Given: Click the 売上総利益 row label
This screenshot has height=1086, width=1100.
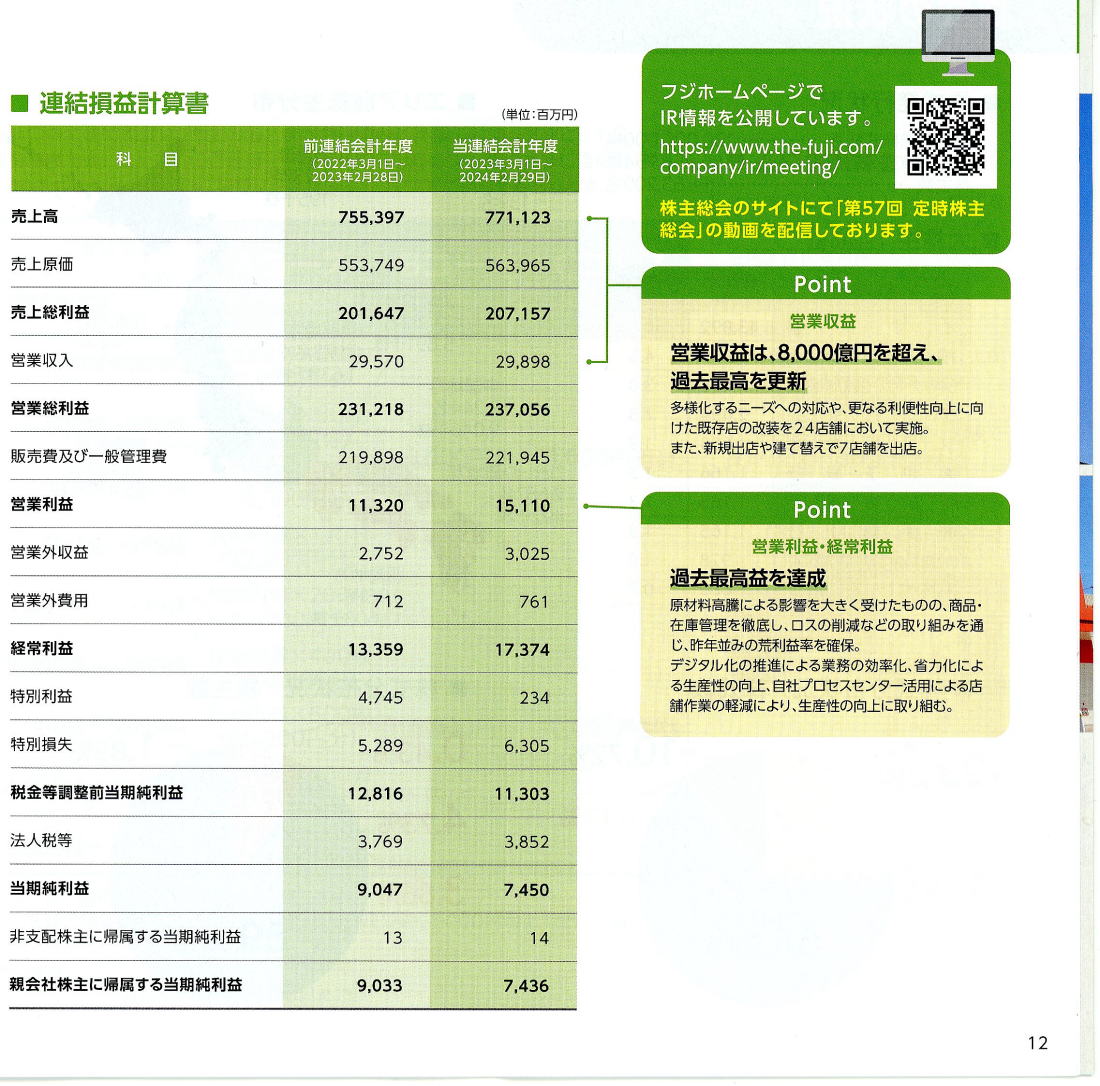Looking at the screenshot, I should (50, 312).
